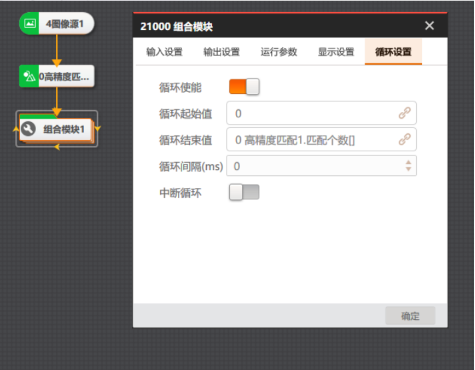475x370 pixels.
Task: Click the wrench icon on 组合模块1
Action: [28, 129]
